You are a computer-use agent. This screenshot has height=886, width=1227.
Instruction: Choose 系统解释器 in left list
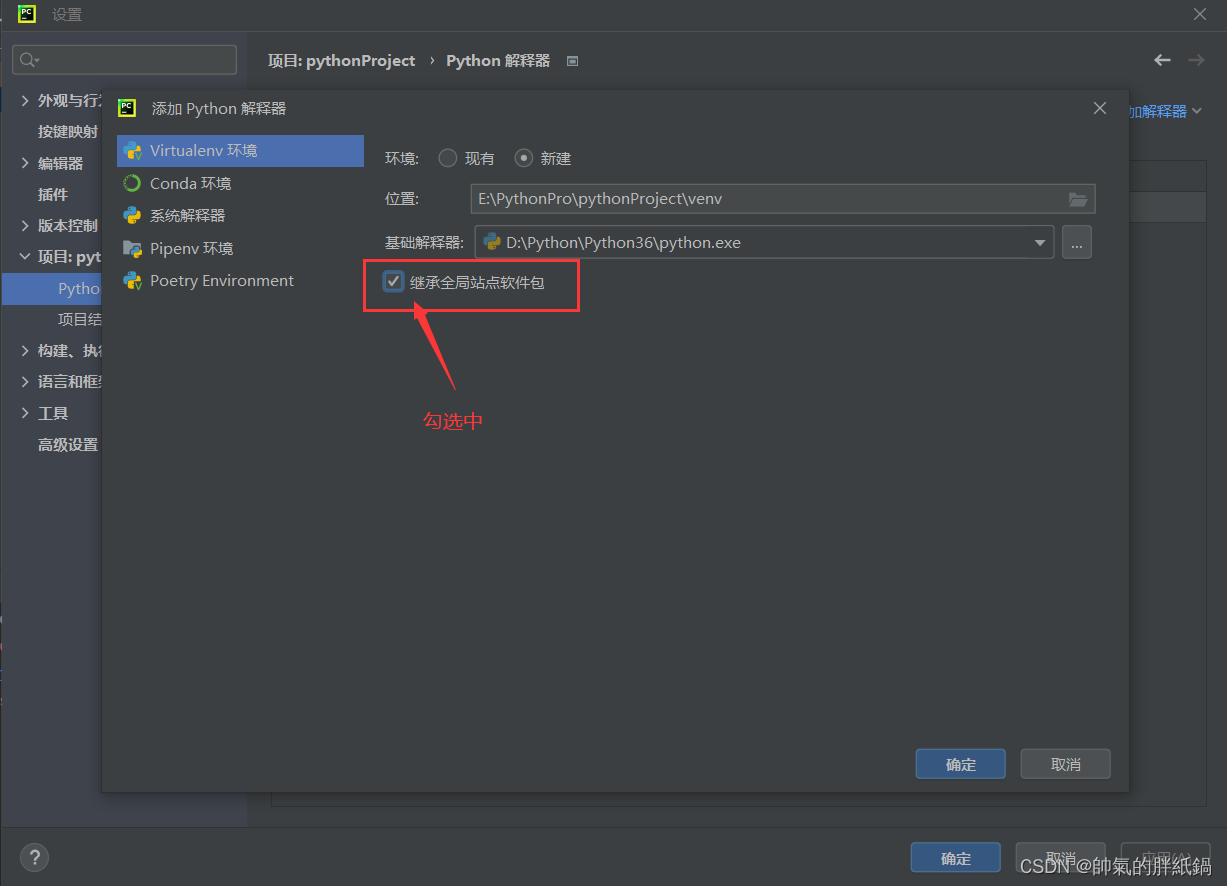point(187,215)
